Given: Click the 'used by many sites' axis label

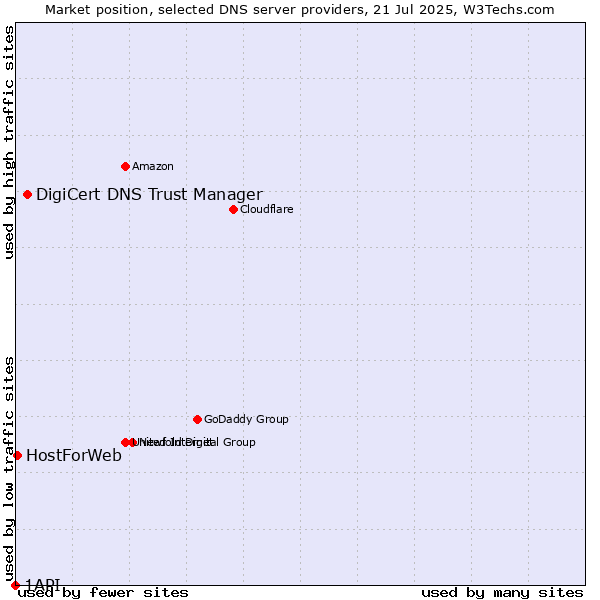Looking at the screenshot, I should click(502, 593).
